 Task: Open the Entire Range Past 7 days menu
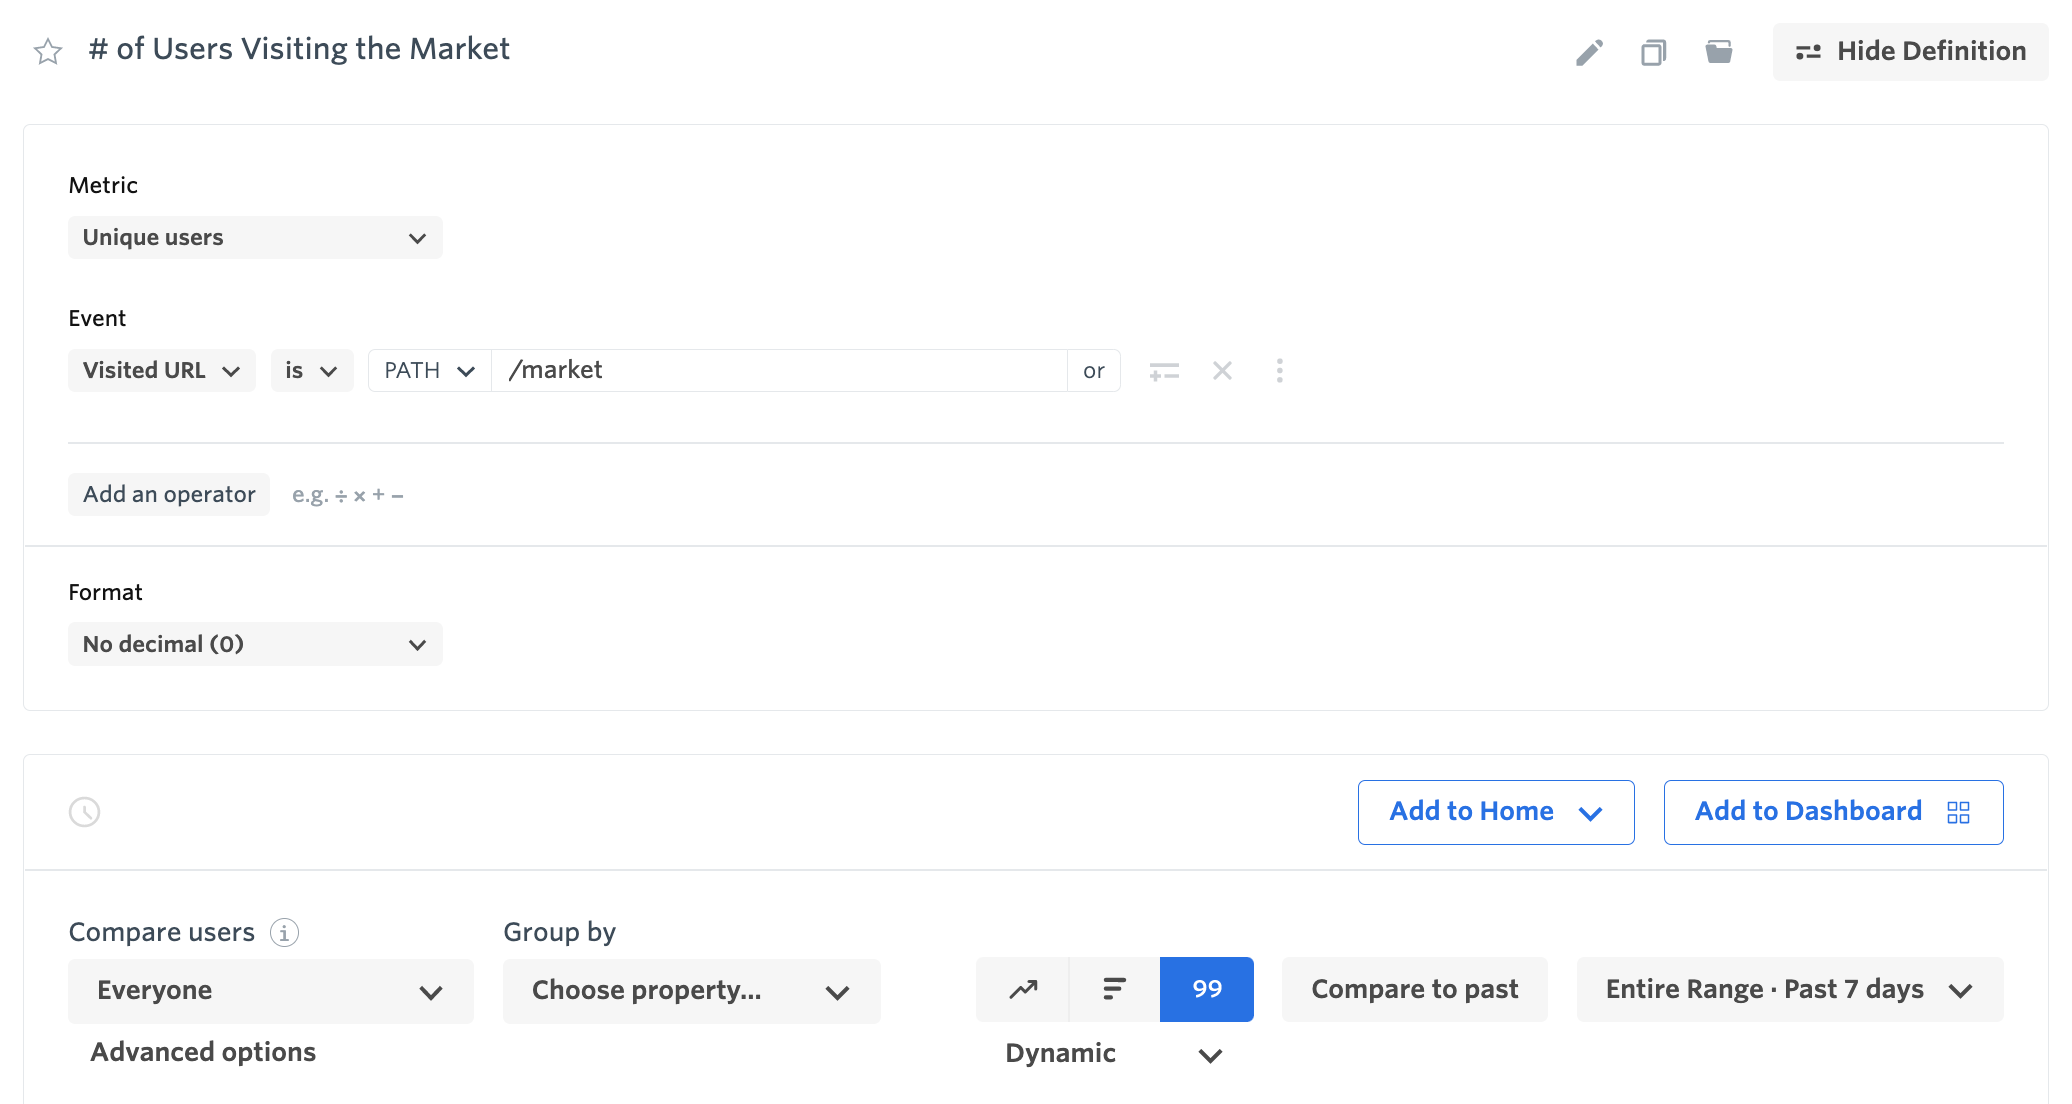click(1789, 990)
